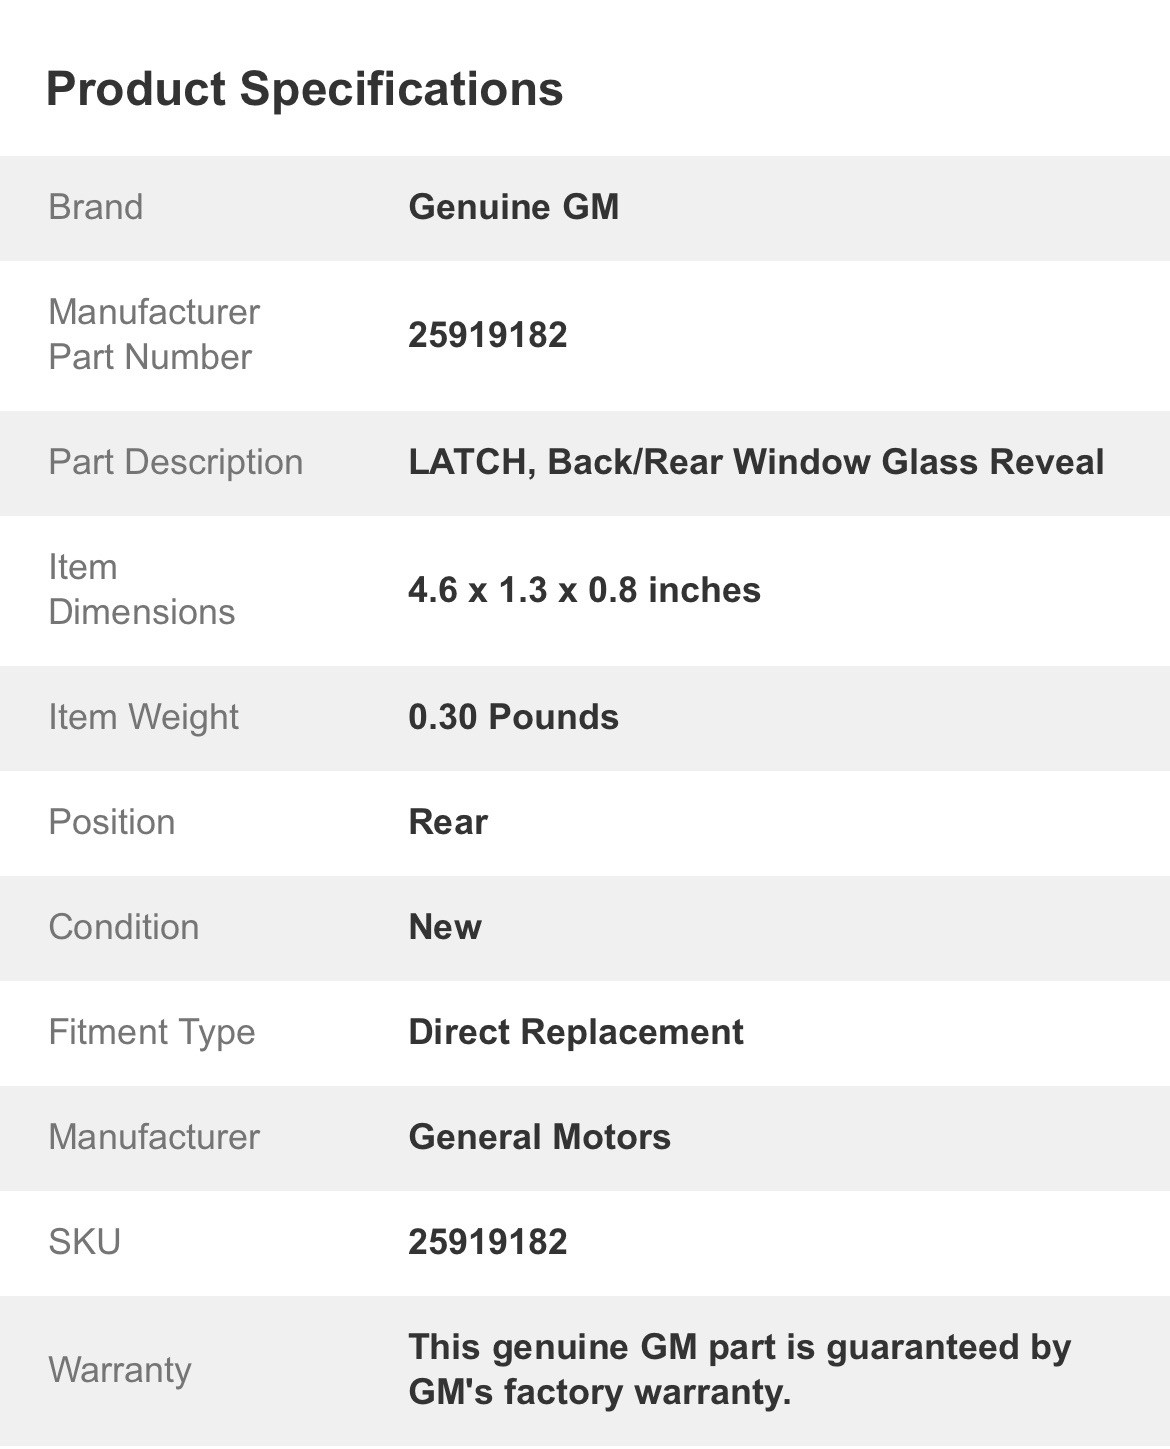Select manufacturer part number 25919182
The height and width of the screenshot is (1449, 1170).
(488, 335)
